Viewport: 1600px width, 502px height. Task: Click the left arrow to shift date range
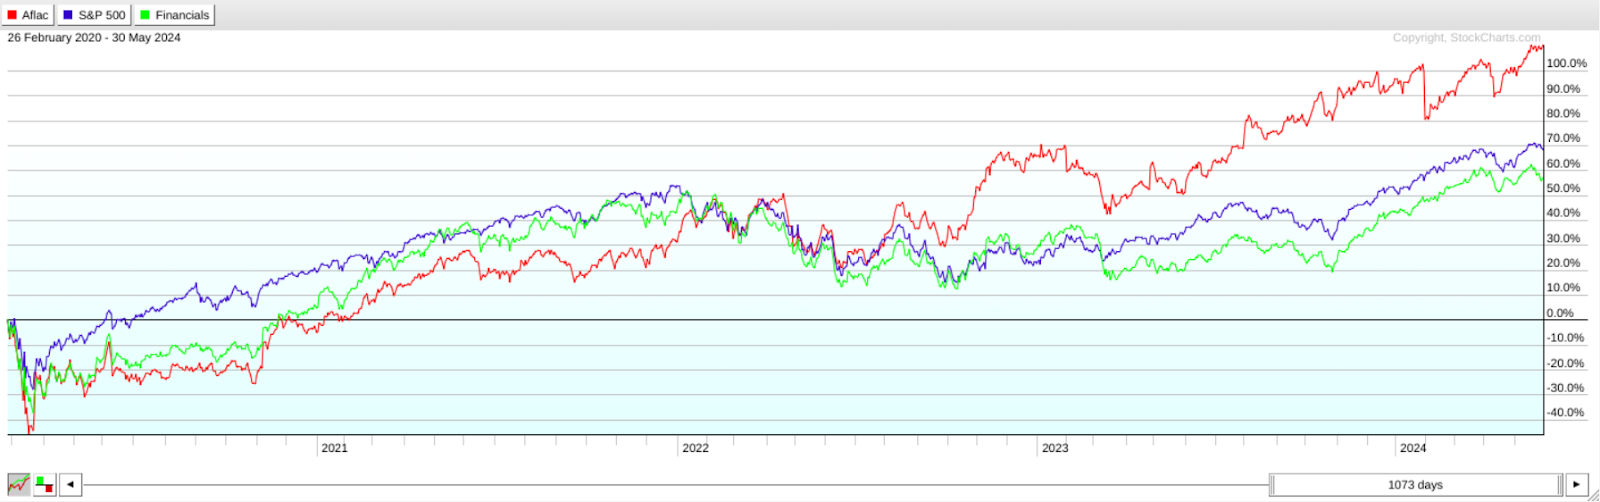point(70,485)
